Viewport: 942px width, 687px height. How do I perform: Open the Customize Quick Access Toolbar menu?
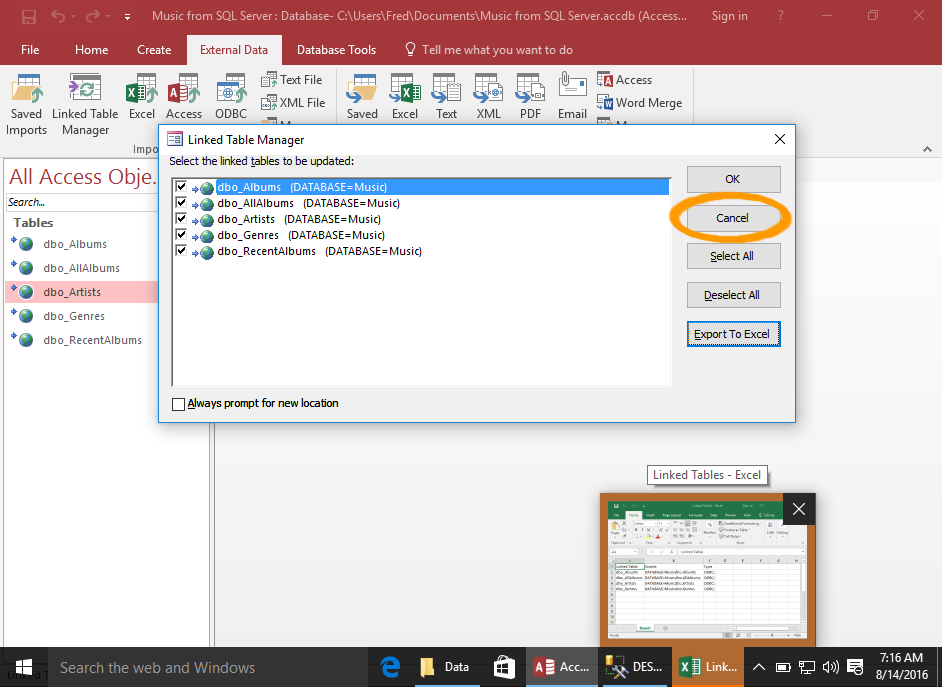coord(126,16)
